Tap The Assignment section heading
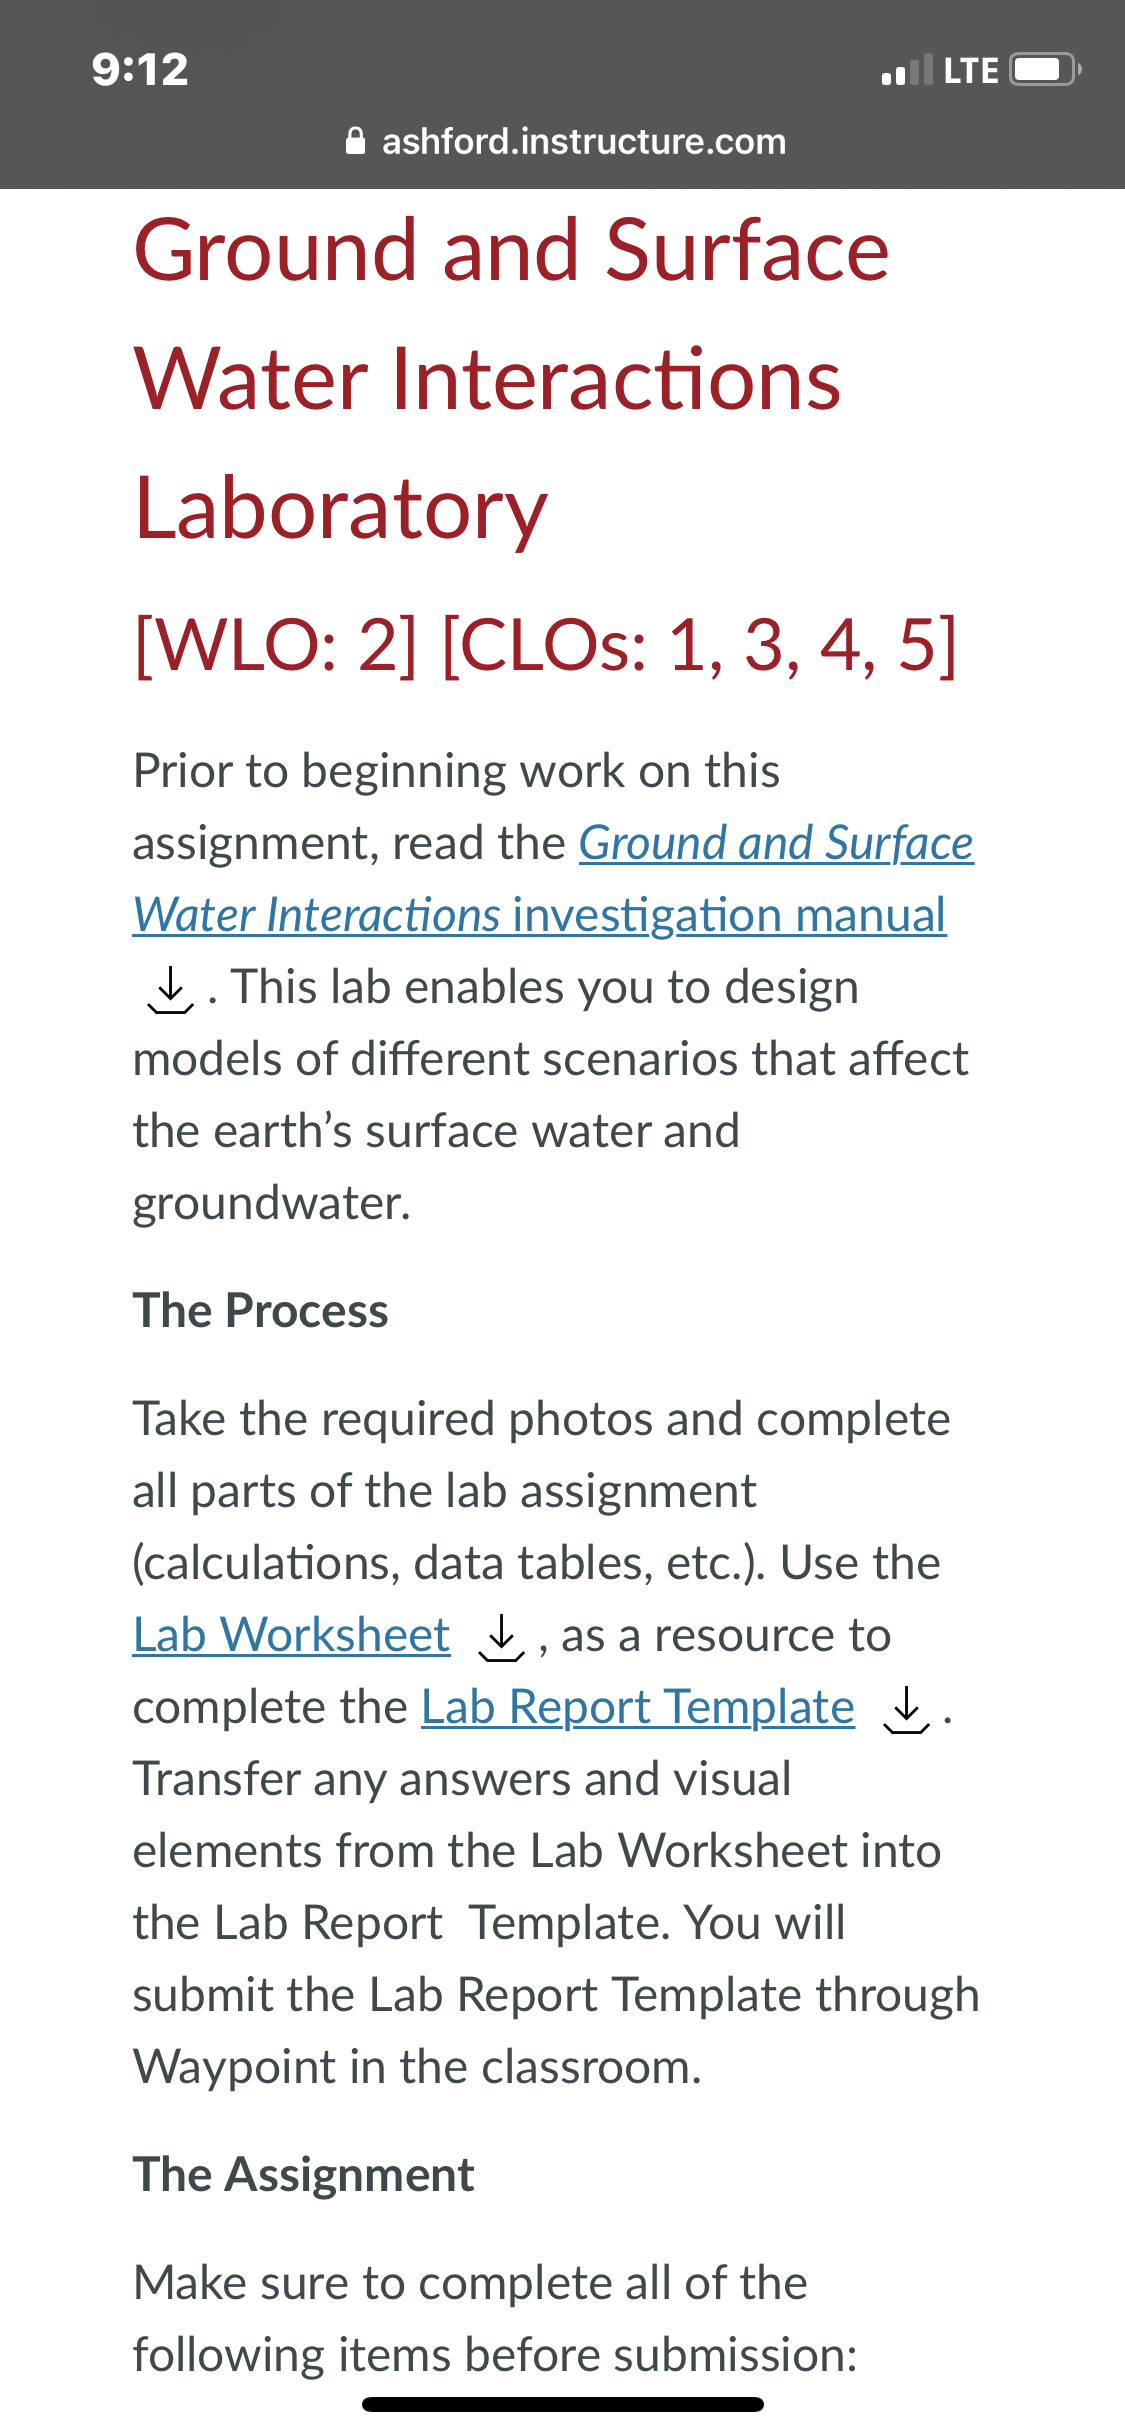1125x2436 pixels. click(304, 2175)
